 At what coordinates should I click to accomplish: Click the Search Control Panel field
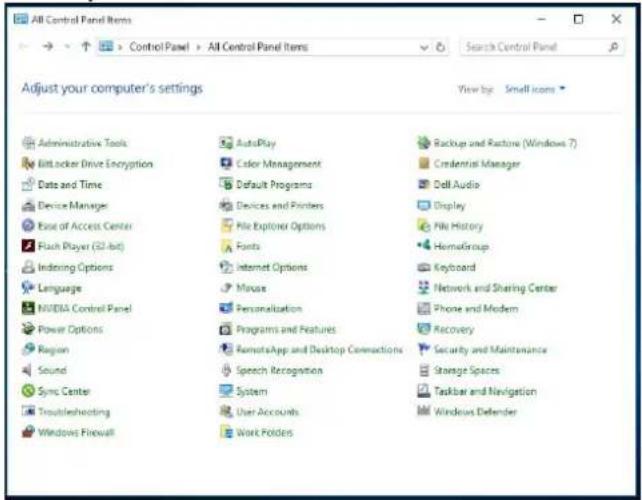(542, 47)
